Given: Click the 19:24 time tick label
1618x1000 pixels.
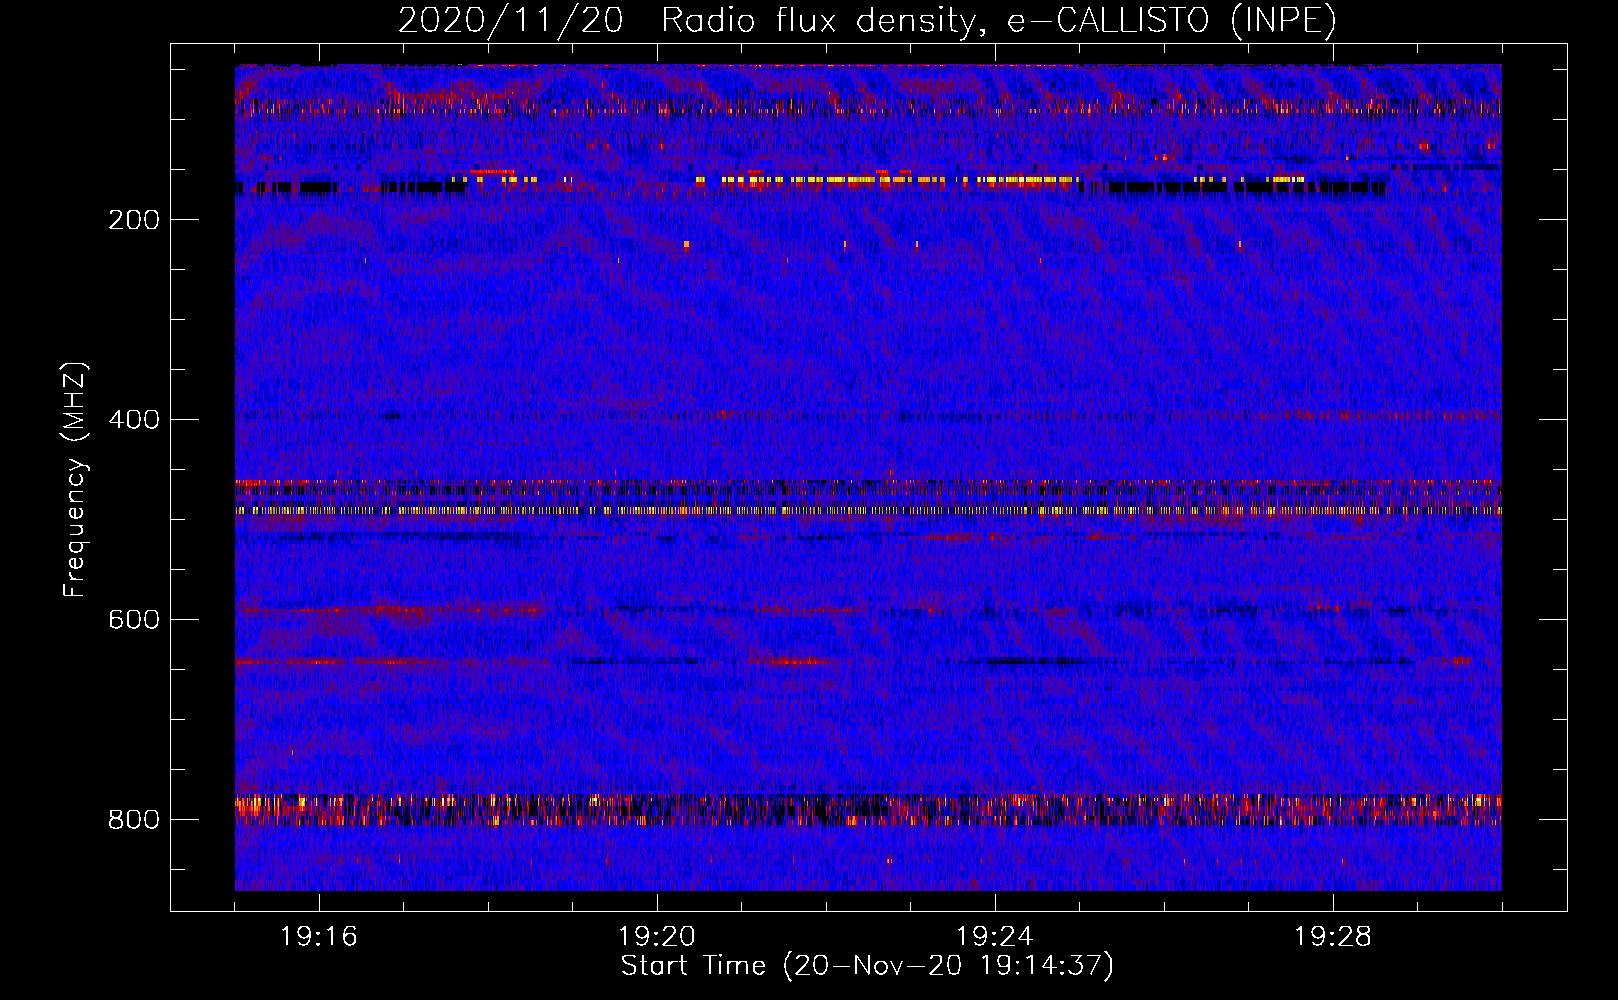Looking at the screenshot, I should coord(995,937).
